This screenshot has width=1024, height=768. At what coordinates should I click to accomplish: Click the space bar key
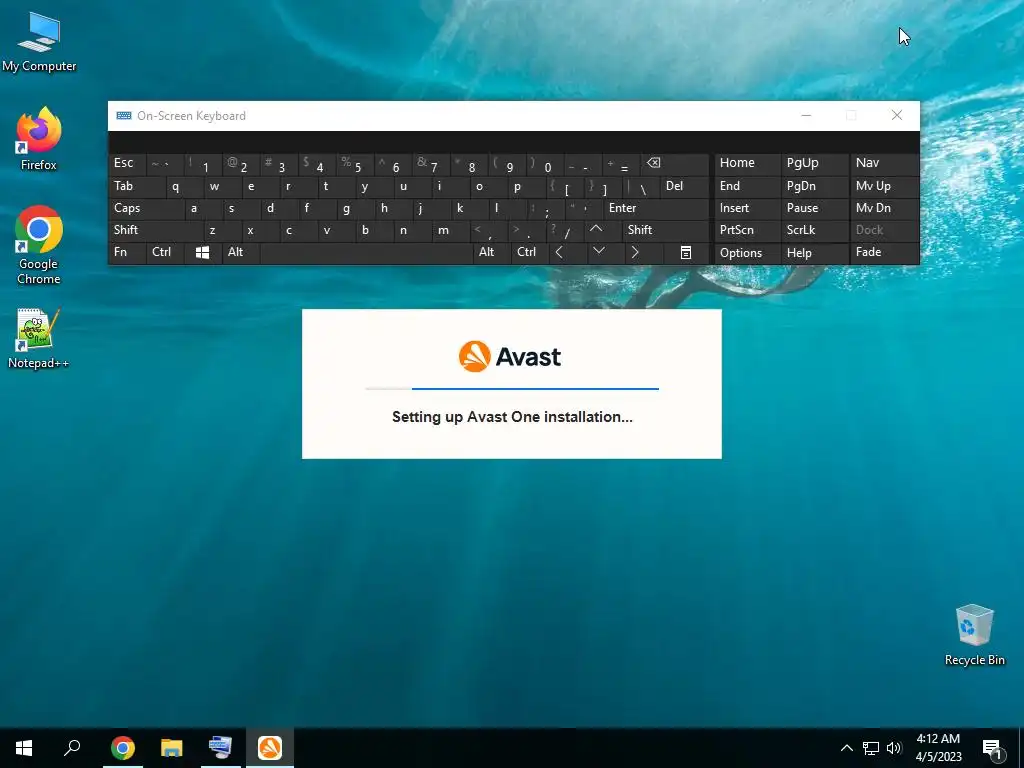pos(366,253)
